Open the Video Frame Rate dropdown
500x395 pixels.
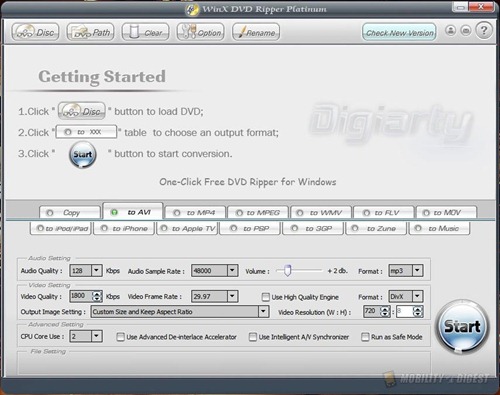[233, 296]
